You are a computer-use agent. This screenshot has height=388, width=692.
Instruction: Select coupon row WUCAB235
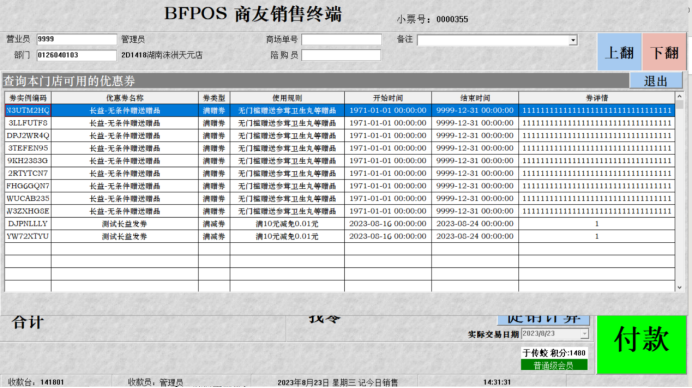tap(339, 198)
